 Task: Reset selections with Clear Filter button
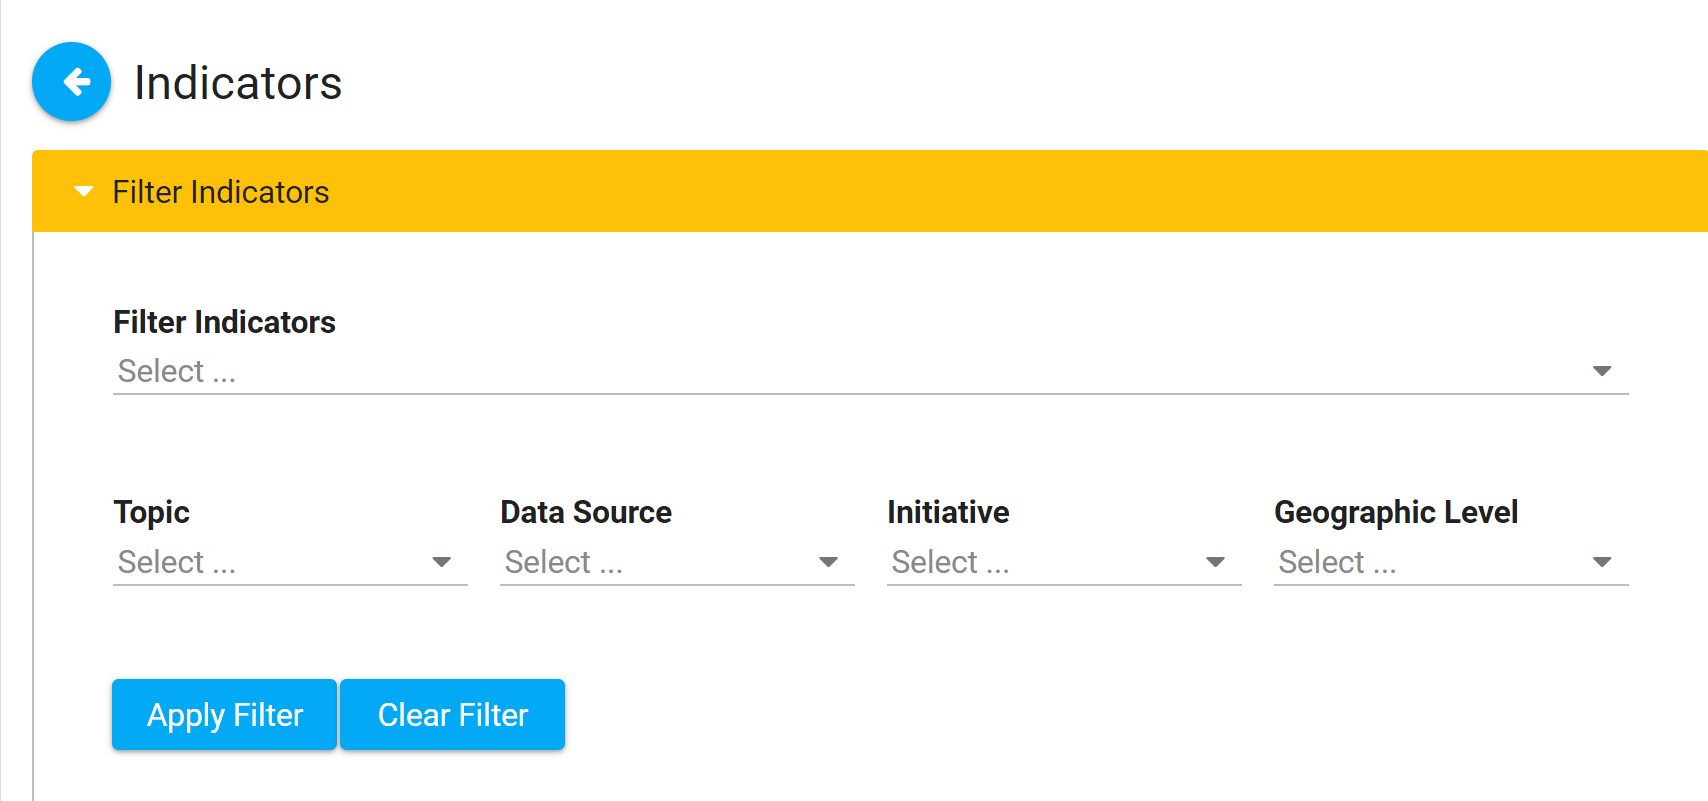click(x=453, y=715)
